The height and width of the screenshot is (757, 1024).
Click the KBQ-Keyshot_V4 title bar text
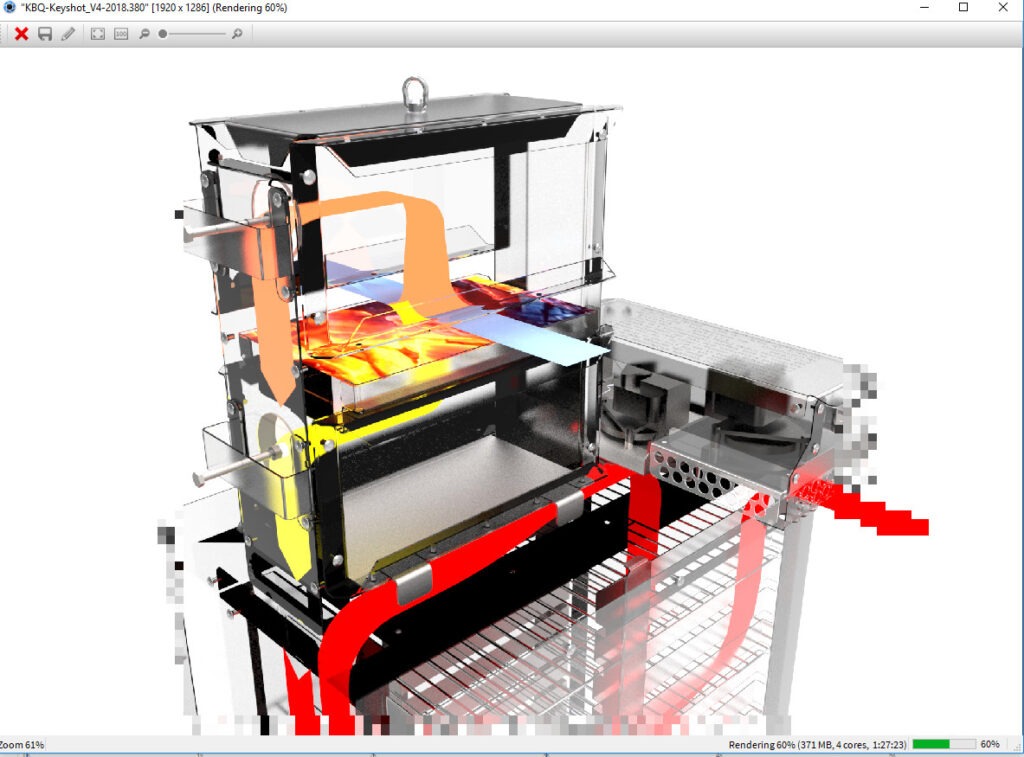[95, 7]
